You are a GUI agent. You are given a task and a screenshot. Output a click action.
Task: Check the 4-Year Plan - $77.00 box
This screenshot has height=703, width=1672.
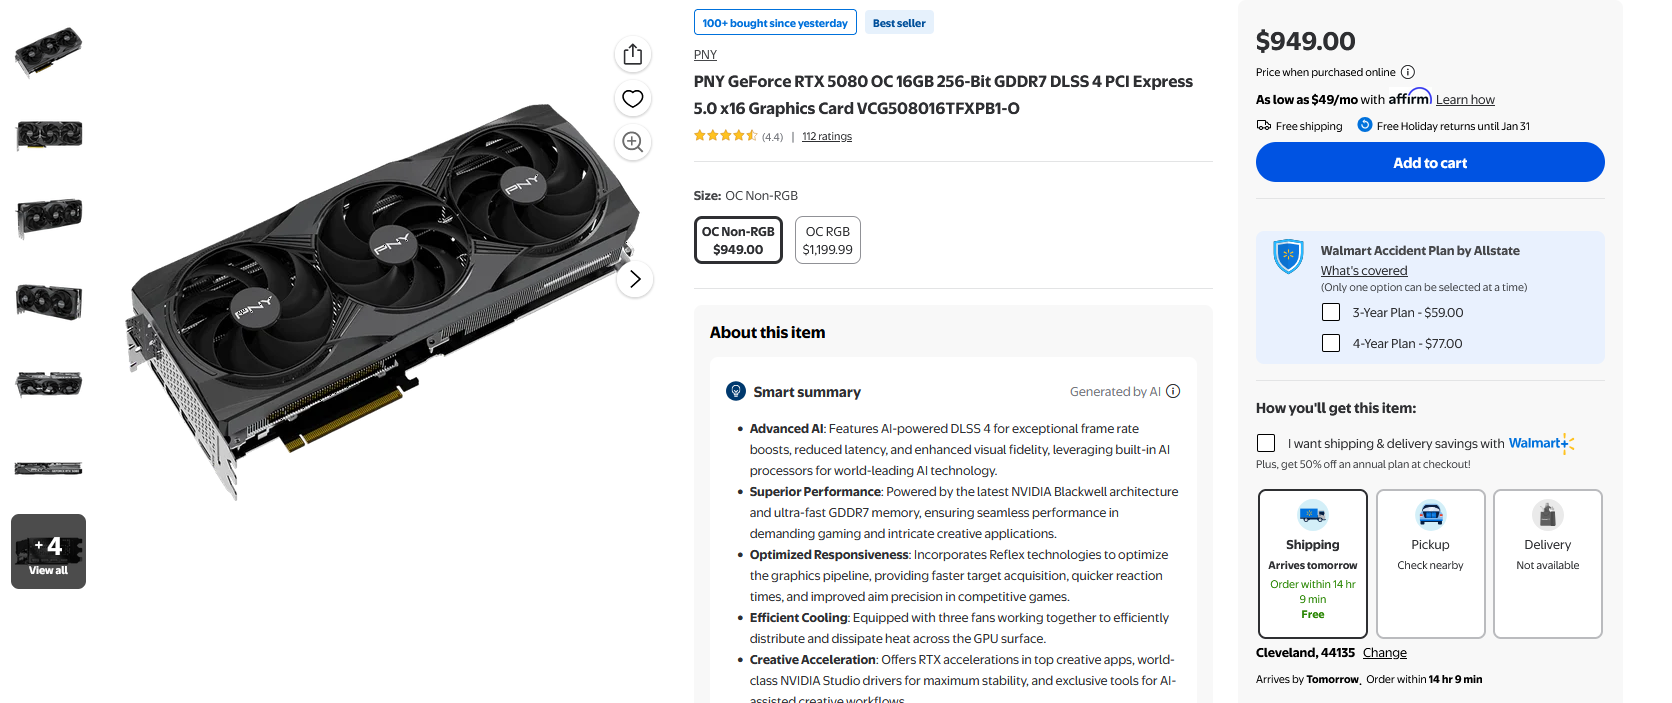pos(1331,343)
